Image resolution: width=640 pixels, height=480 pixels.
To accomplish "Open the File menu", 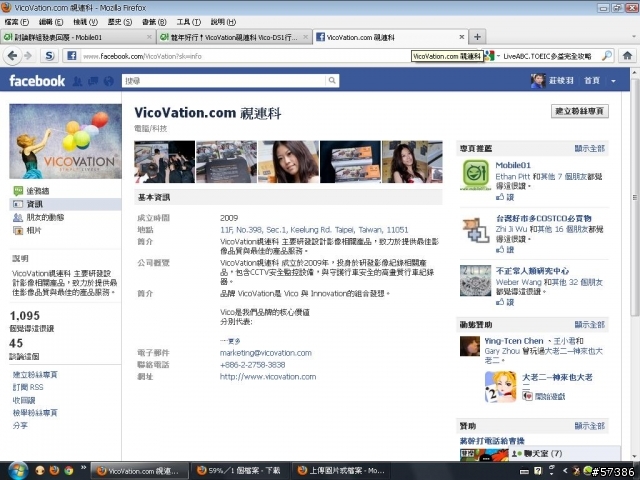I will pyautogui.click(x=16, y=22).
